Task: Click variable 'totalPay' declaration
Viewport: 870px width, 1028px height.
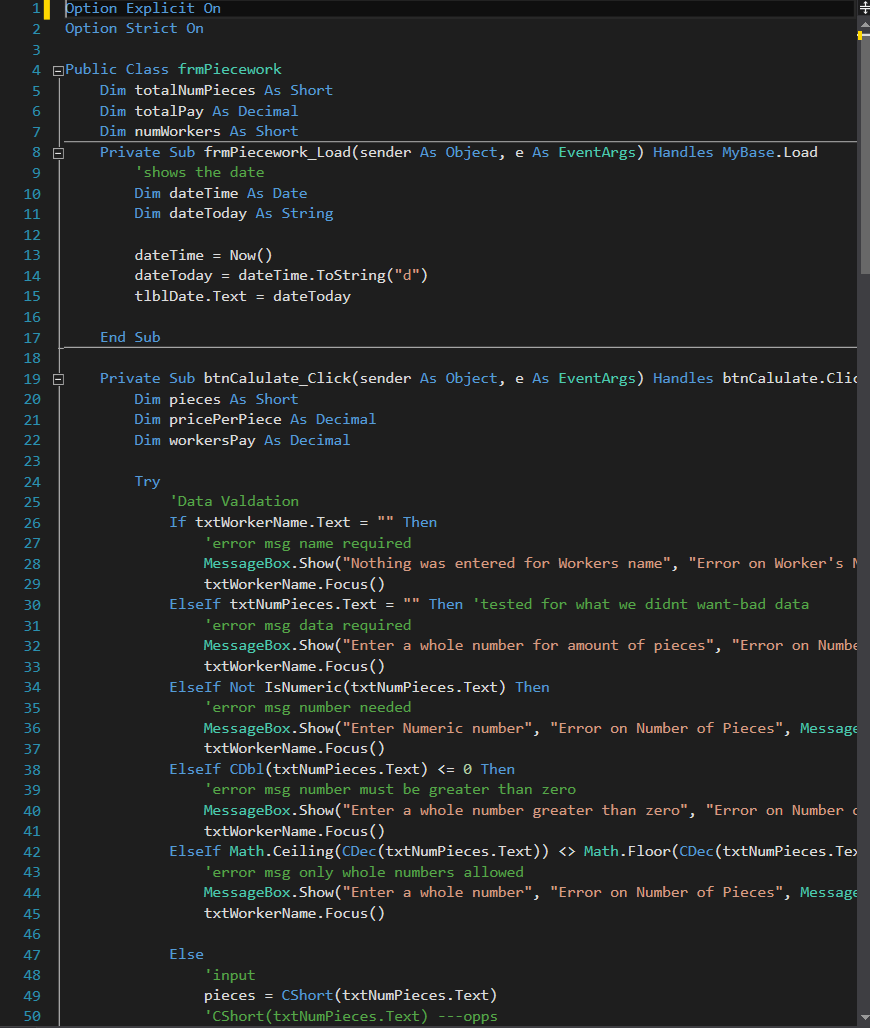Action: (169, 111)
